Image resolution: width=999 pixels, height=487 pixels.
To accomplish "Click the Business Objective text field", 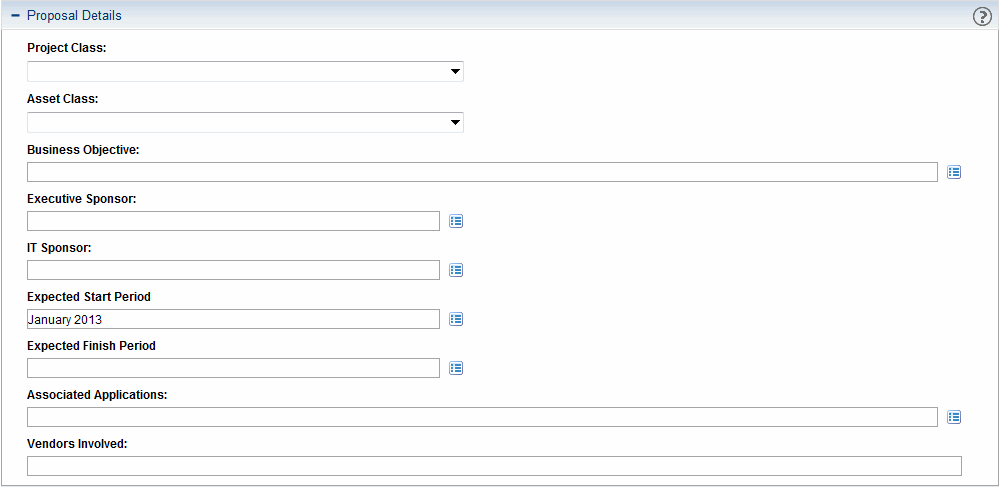I will (482, 172).
